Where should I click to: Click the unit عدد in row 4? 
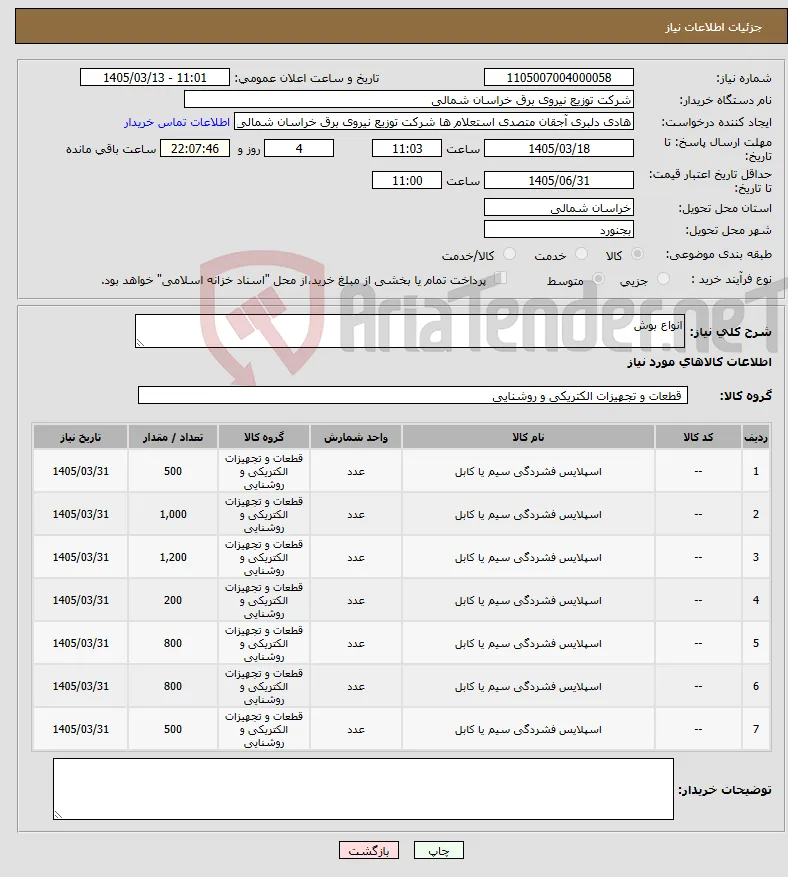pos(356,601)
